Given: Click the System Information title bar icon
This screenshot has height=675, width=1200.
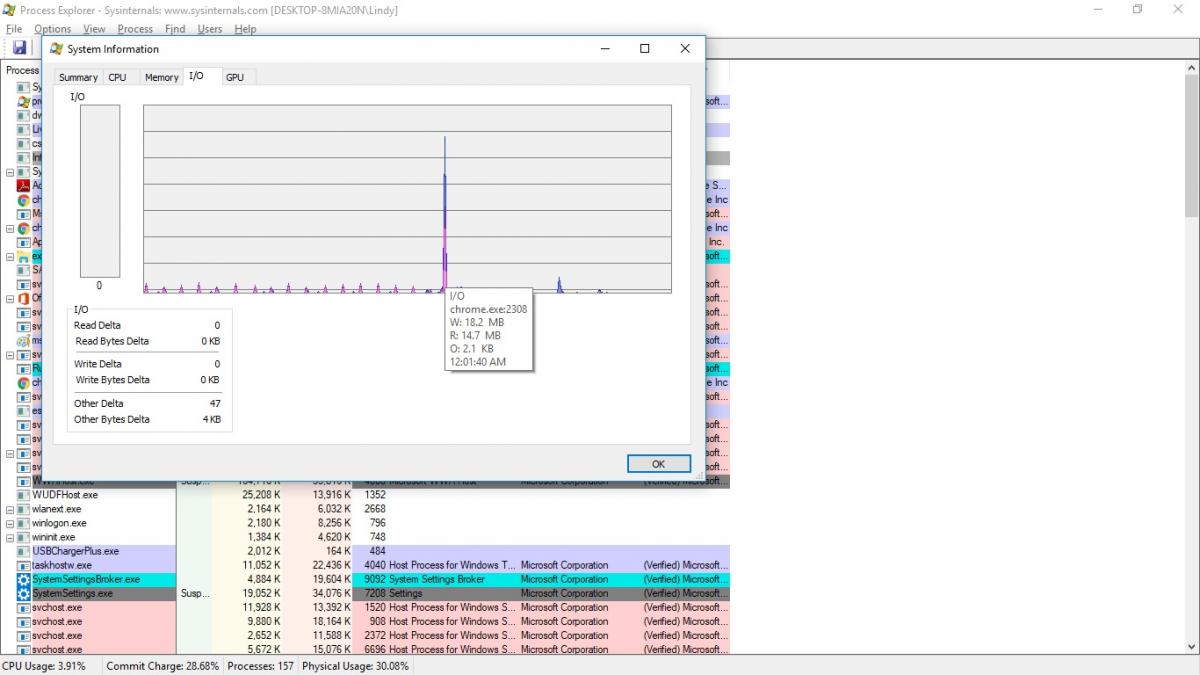Looking at the screenshot, I should click(57, 49).
